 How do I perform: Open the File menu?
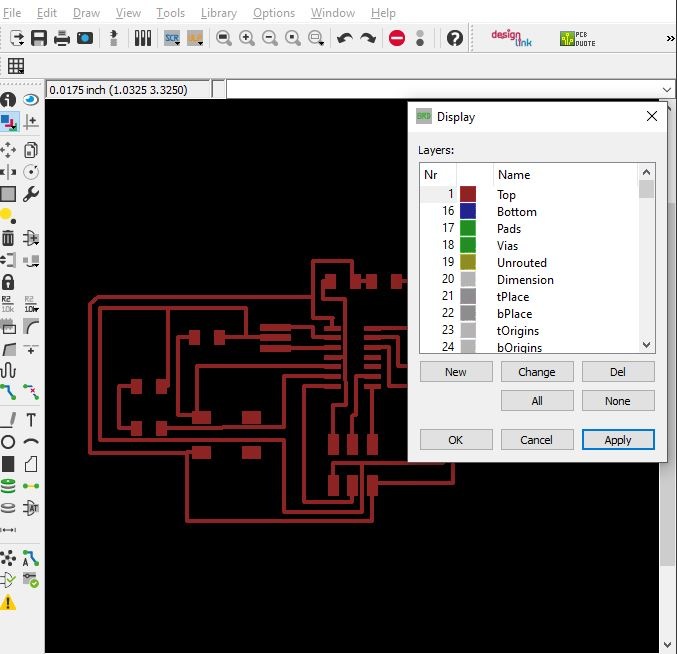[12, 13]
